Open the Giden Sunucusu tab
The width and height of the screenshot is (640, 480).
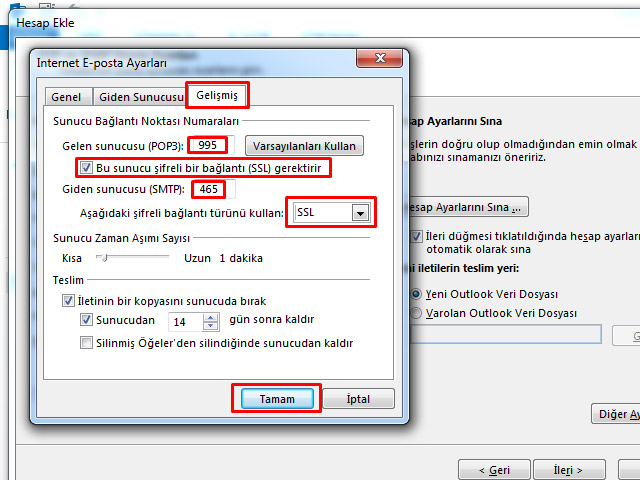(x=140, y=97)
